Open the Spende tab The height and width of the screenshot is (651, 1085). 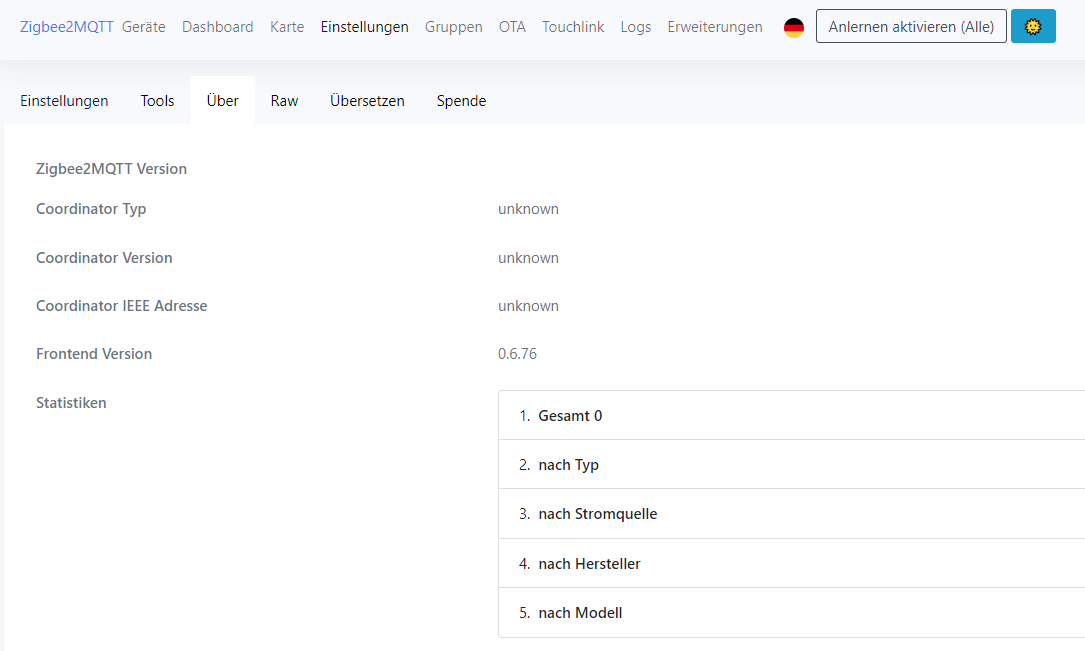(461, 100)
